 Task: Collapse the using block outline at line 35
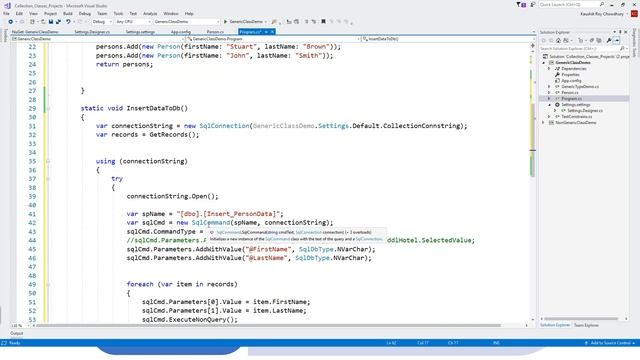click(48, 162)
